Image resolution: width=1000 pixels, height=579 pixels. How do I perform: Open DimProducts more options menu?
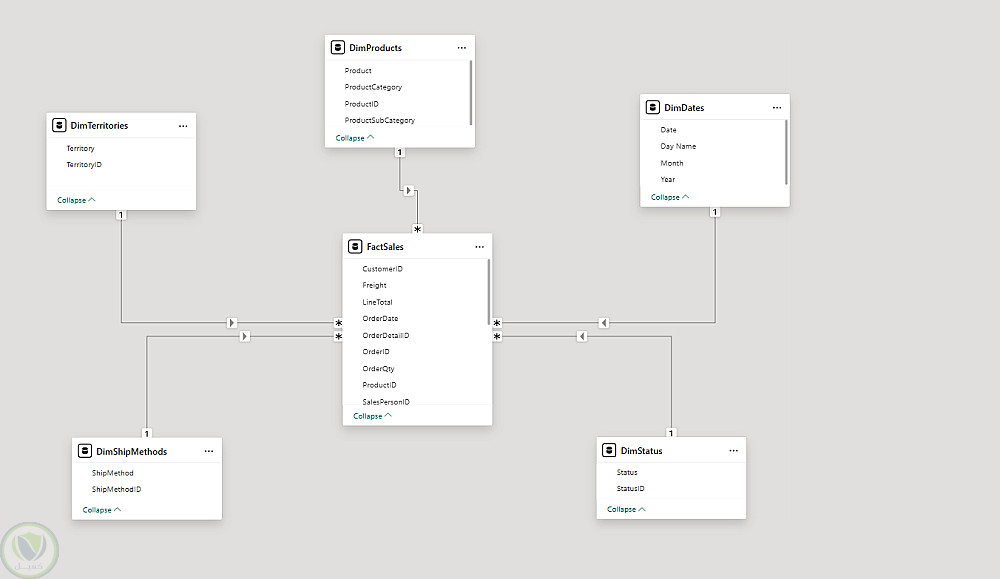(461, 47)
